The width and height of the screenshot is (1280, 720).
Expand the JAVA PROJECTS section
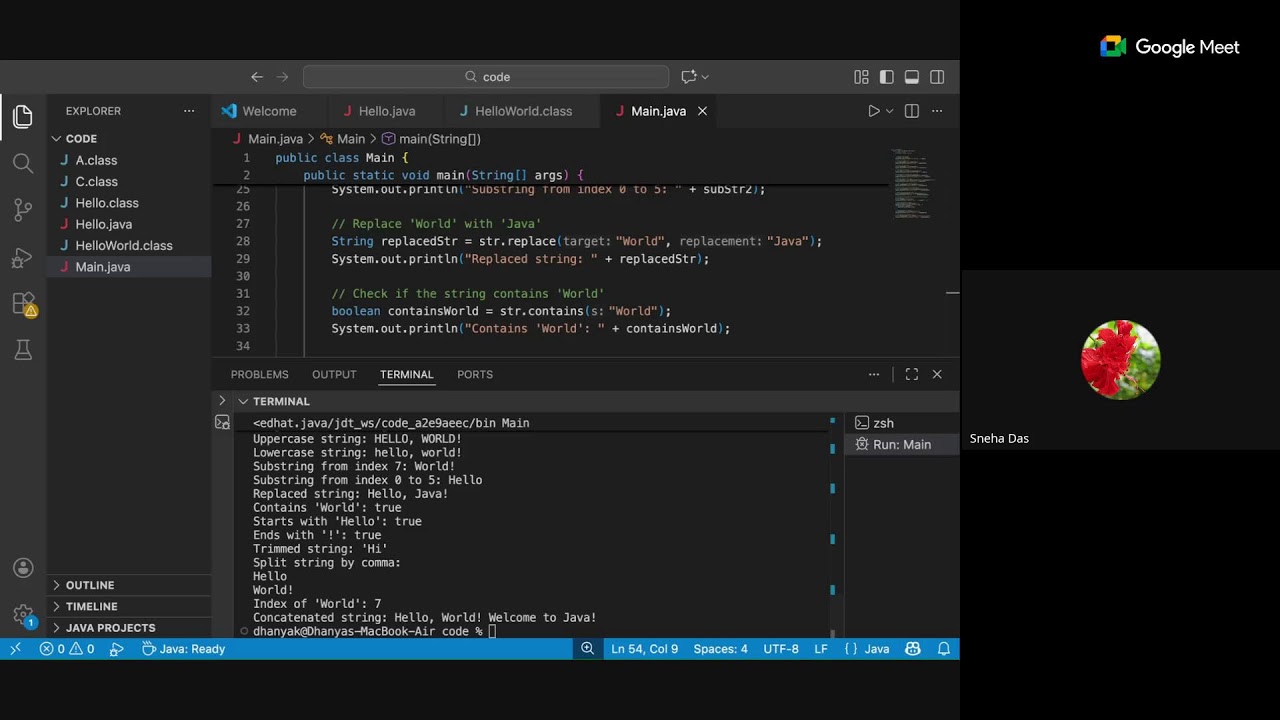(110, 628)
